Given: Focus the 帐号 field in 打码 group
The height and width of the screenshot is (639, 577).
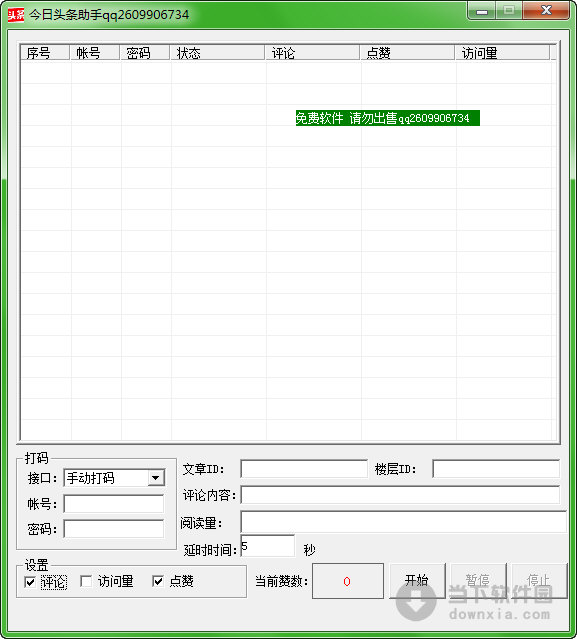Looking at the screenshot, I should [114, 504].
